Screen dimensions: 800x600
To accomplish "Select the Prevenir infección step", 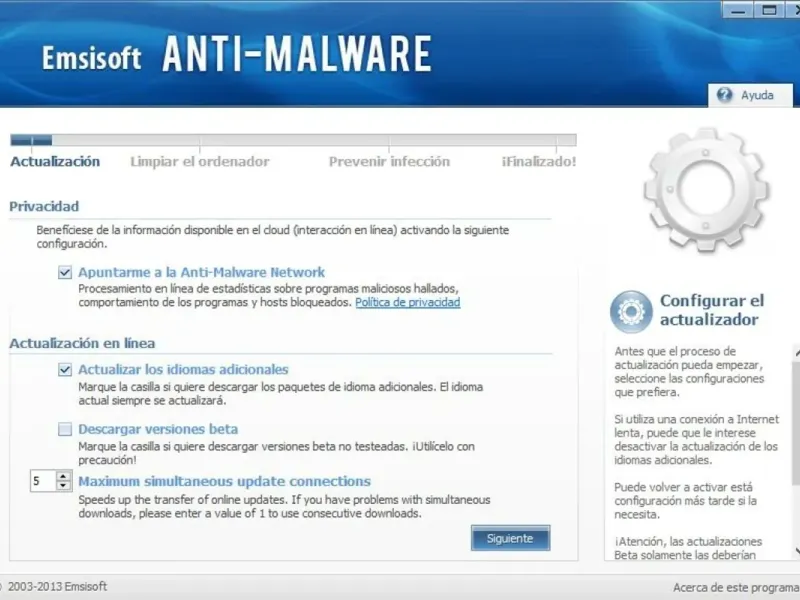I will [389, 162].
